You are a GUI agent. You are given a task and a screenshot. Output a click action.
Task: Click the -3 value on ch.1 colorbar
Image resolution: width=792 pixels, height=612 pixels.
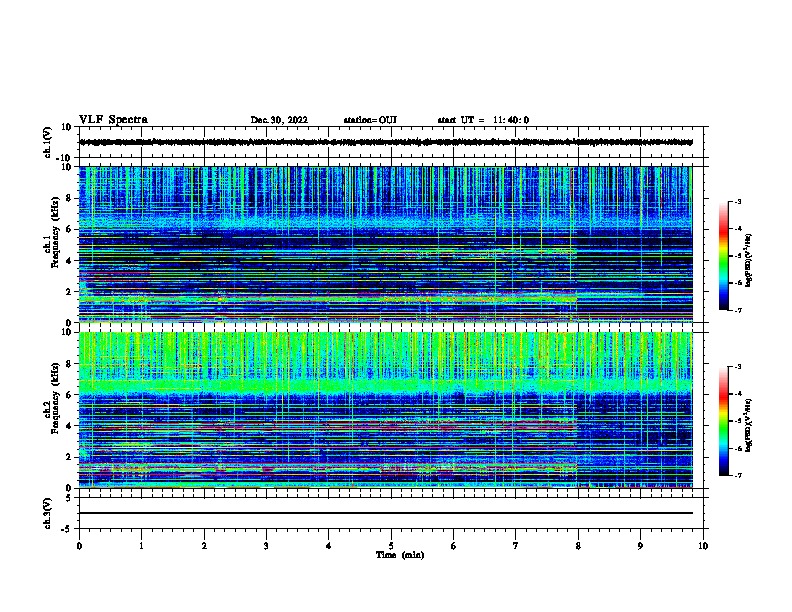(737, 201)
